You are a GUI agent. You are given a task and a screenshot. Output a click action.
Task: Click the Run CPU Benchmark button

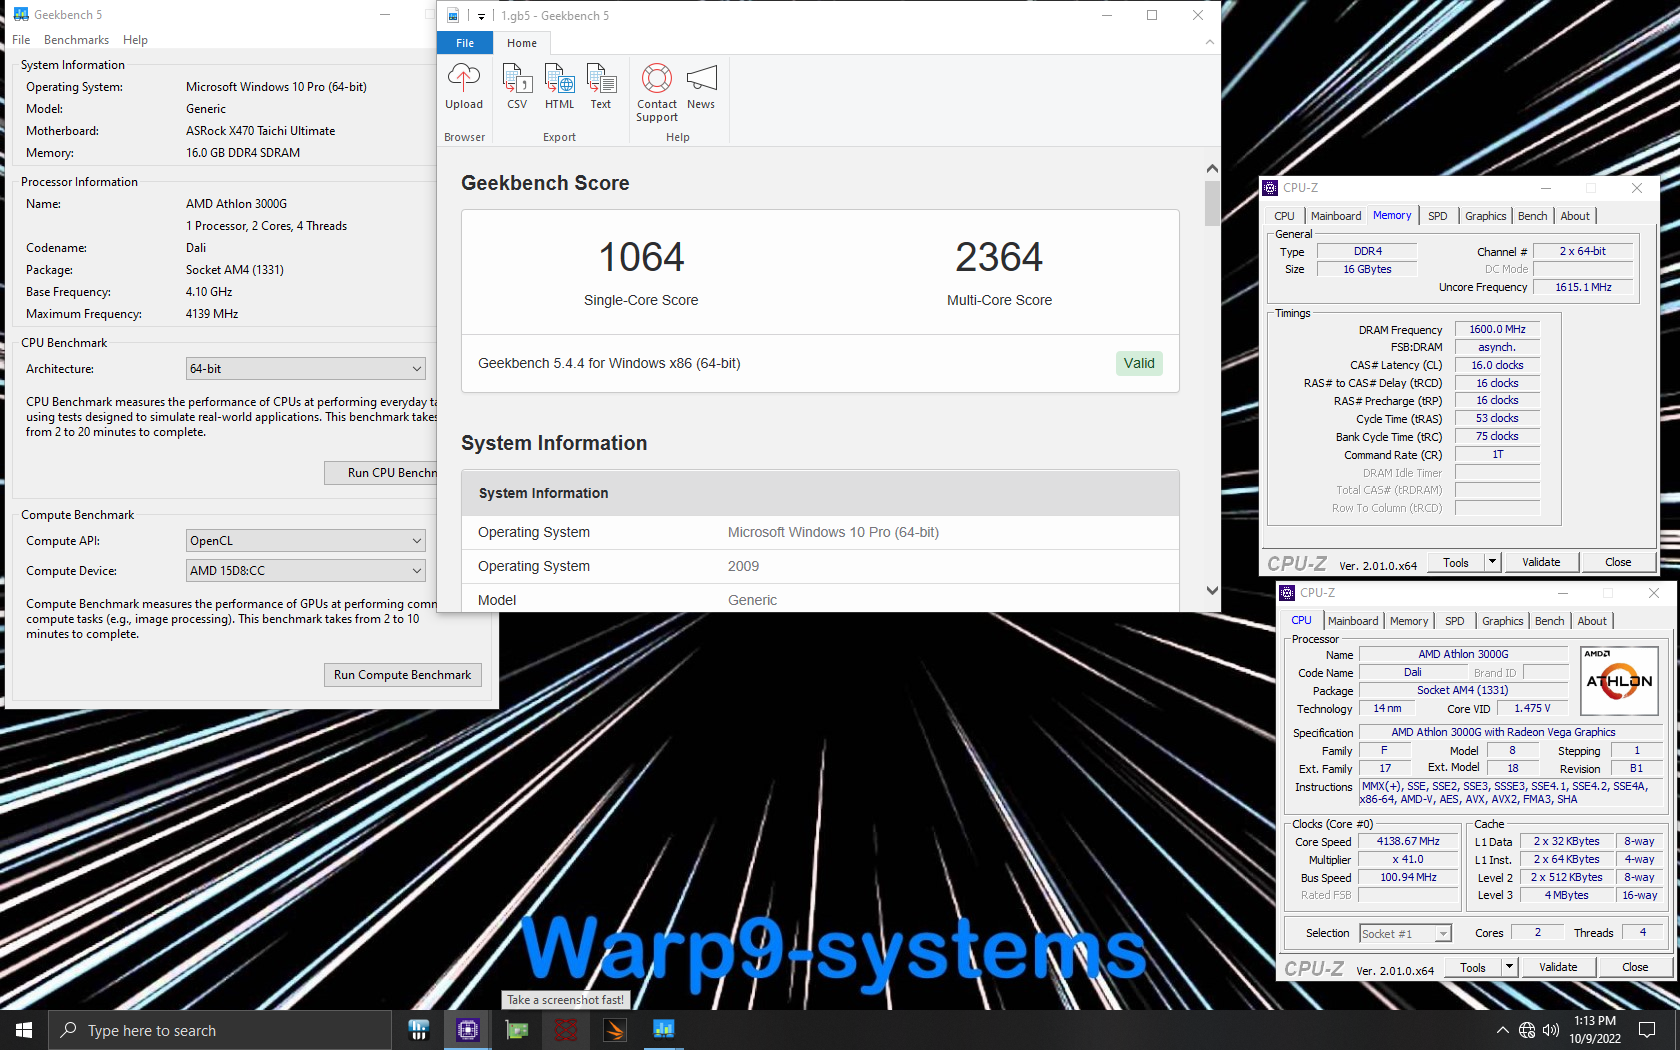coord(381,473)
